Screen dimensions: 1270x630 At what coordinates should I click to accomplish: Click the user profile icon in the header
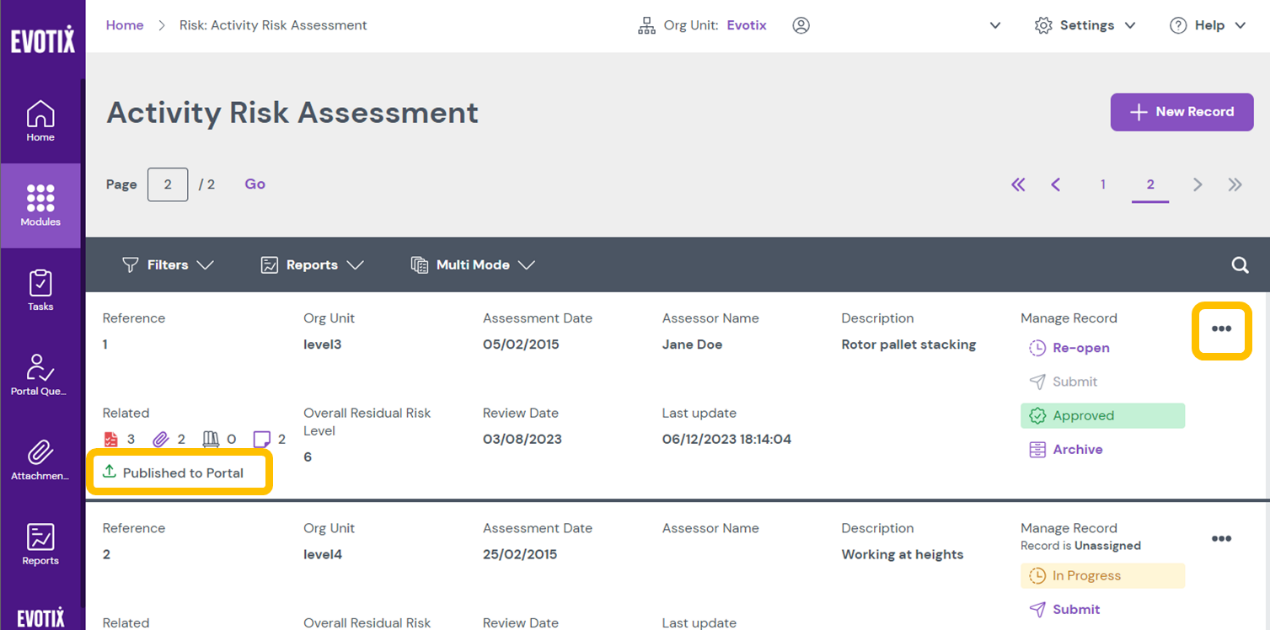[x=801, y=25]
